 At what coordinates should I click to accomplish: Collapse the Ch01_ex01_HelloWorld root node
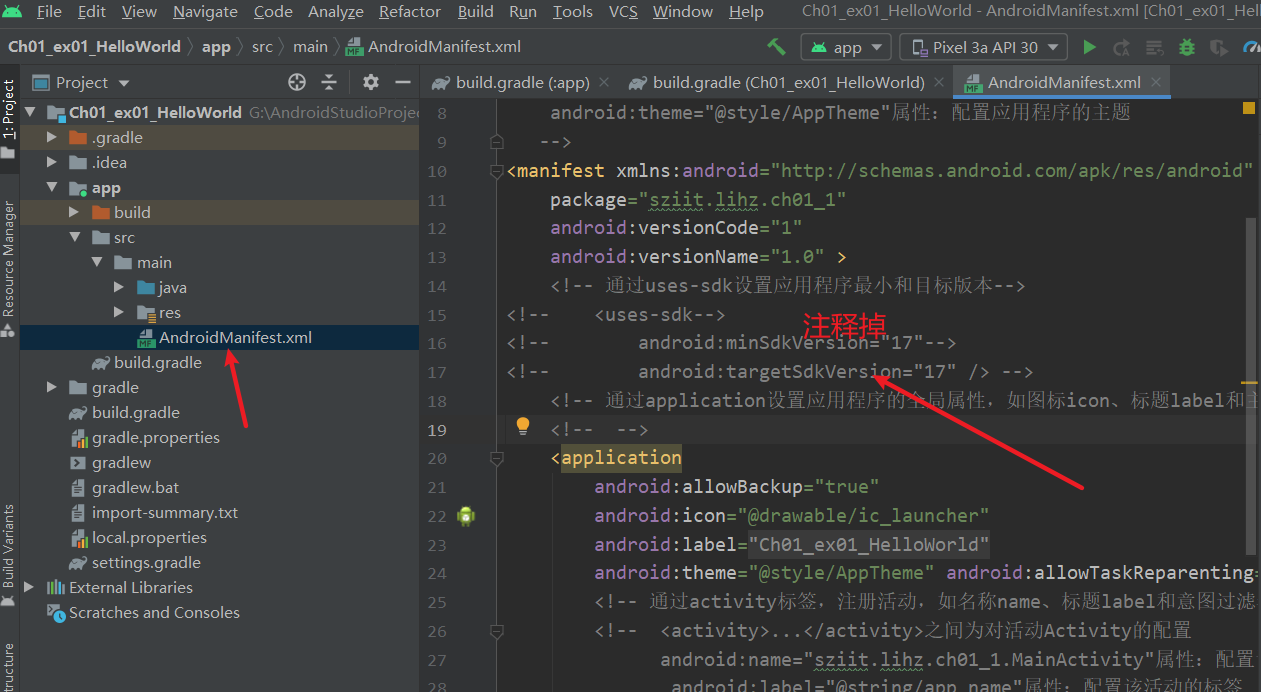click(x=29, y=112)
